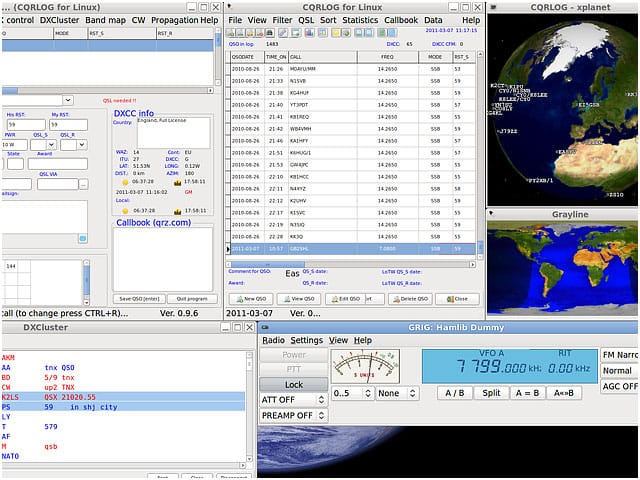The height and width of the screenshot is (480, 640).
Task: Open the Grayline window menu icon
Action: [491, 213]
